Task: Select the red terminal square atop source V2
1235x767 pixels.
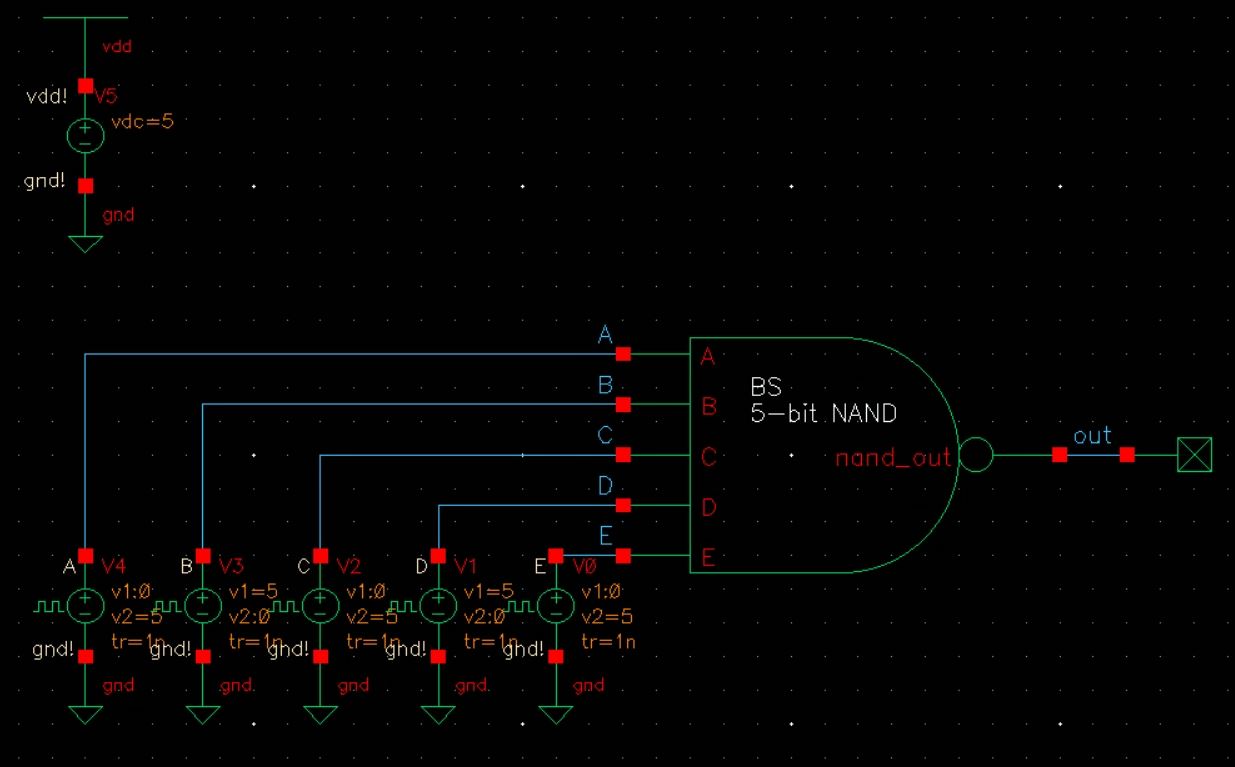Action: pyautogui.click(x=320, y=555)
